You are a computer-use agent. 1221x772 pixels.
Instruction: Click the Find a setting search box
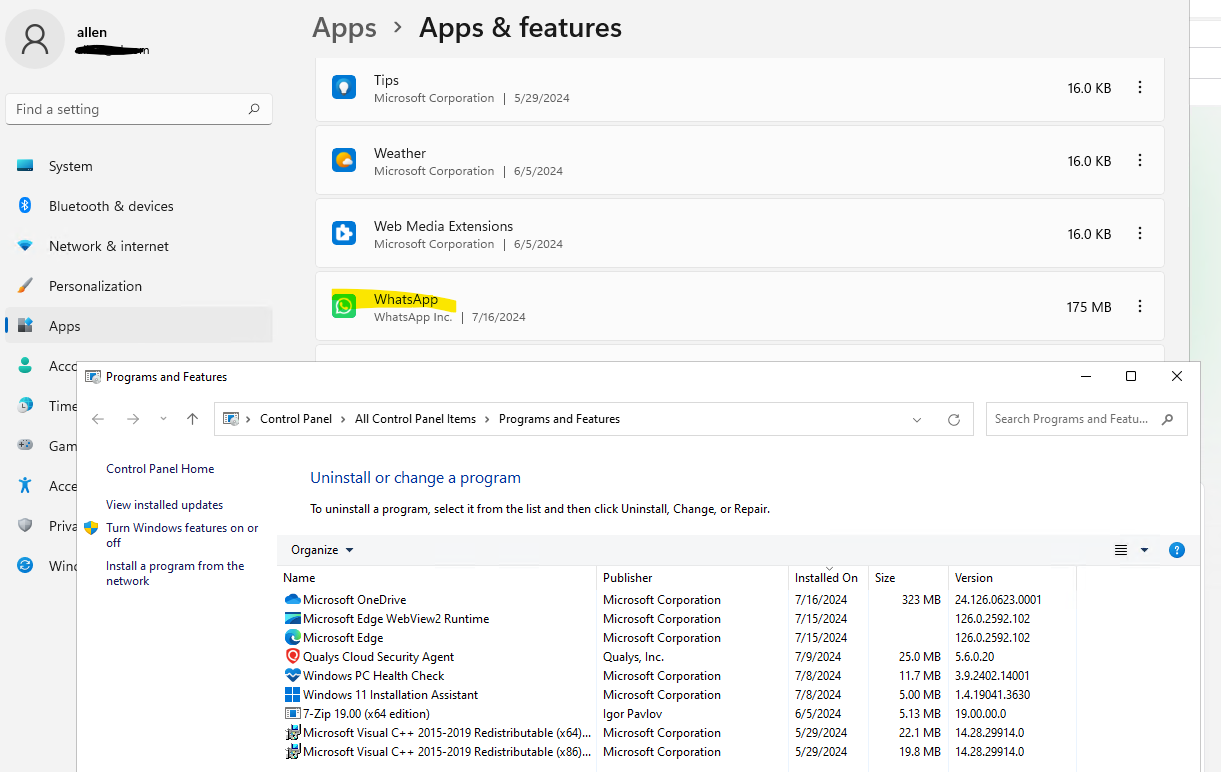pos(139,109)
